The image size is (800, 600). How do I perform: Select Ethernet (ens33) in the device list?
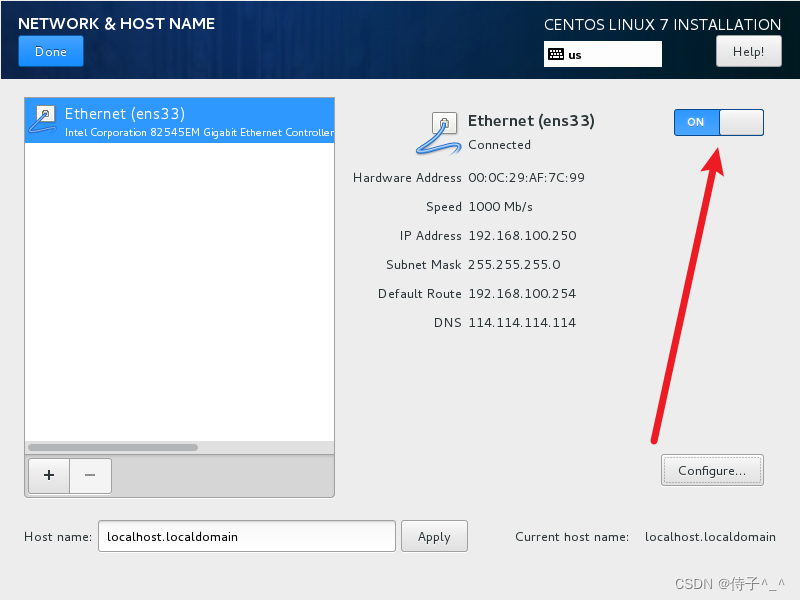pyautogui.click(x=180, y=120)
